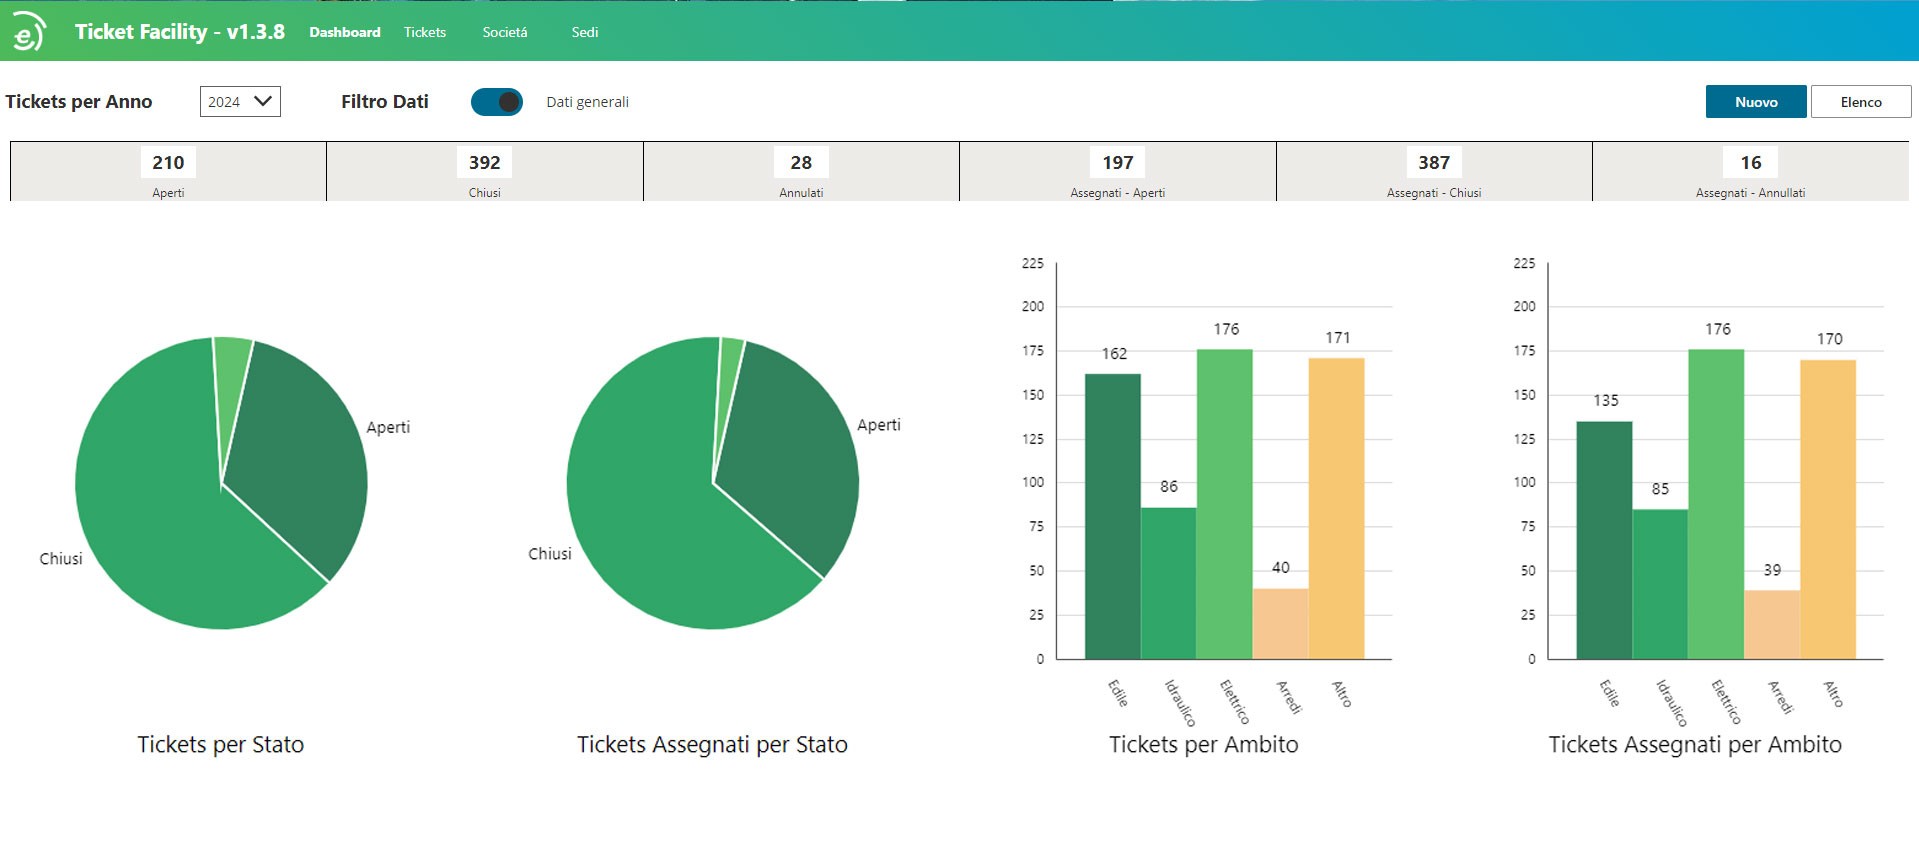Click the Altro bar valued 171
This screenshot has height=862, width=1919.
pyautogui.click(x=1337, y=508)
